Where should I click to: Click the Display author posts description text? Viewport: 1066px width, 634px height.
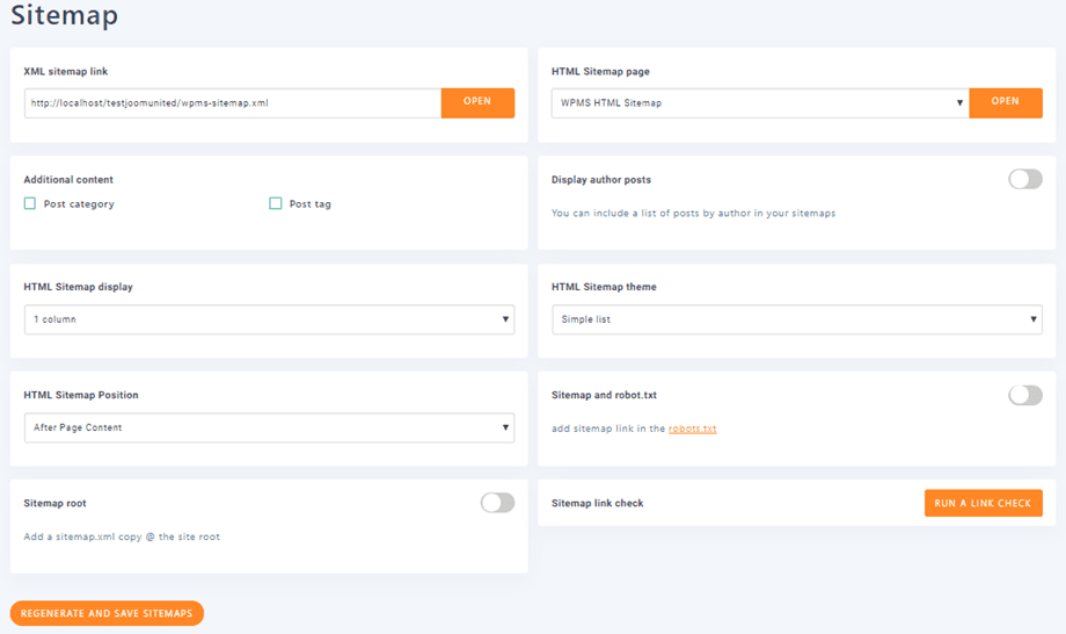click(693, 213)
